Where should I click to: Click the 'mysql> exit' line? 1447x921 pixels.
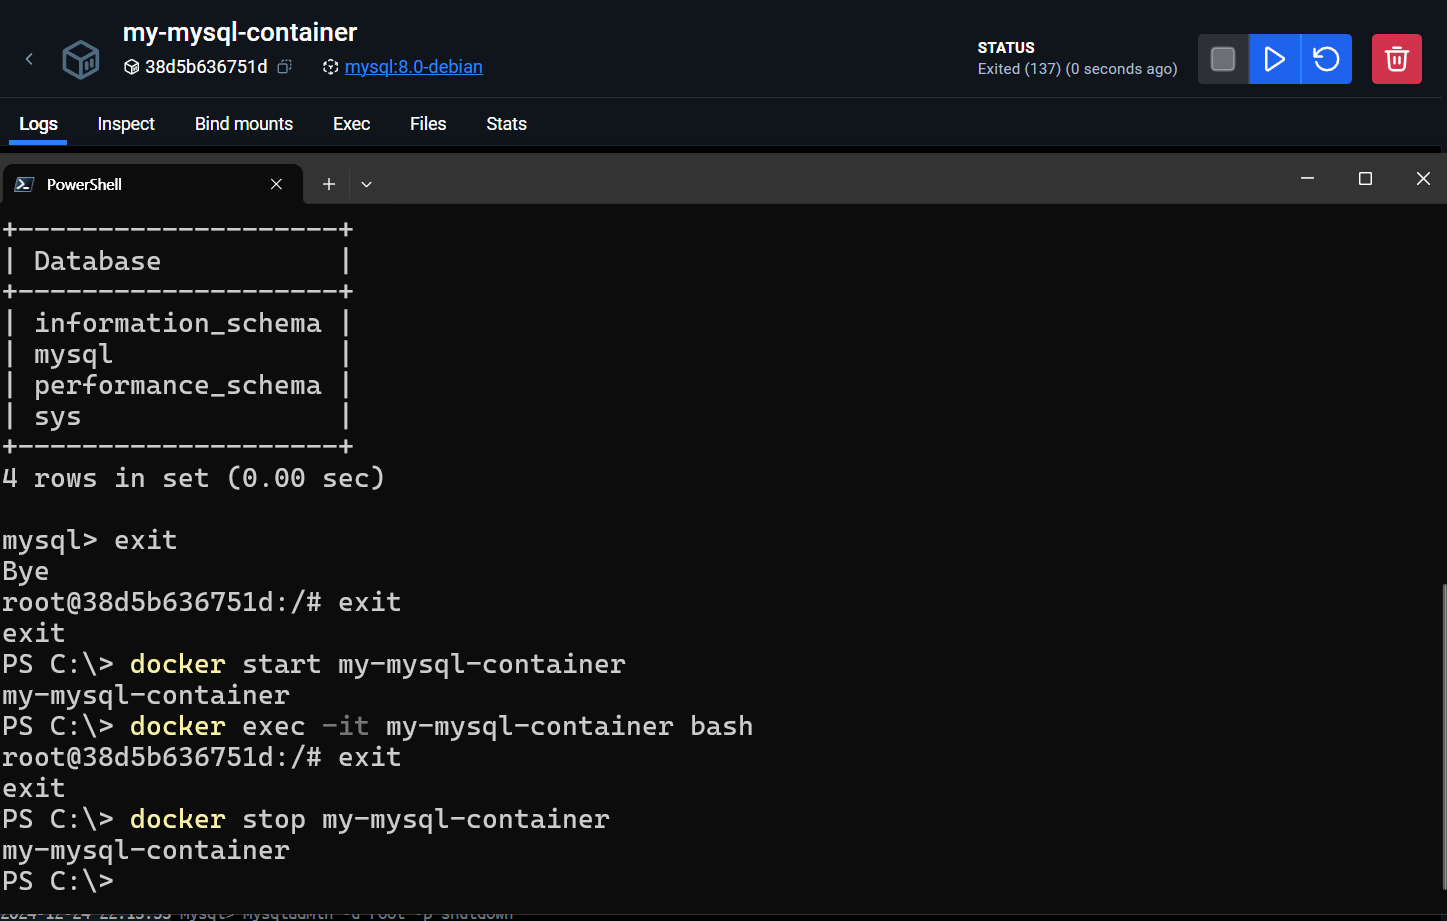tap(90, 540)
